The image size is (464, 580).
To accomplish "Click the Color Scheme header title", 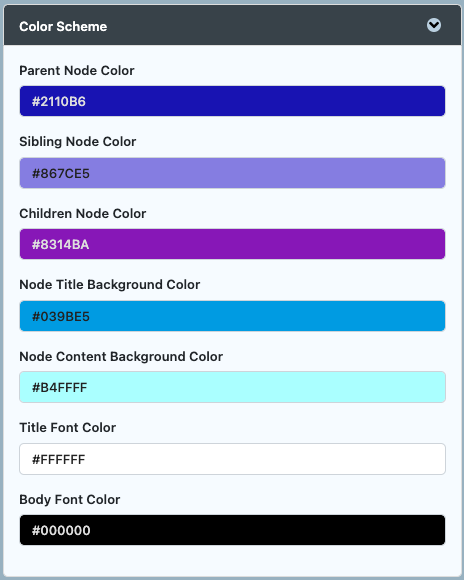I will pos(63,26).
